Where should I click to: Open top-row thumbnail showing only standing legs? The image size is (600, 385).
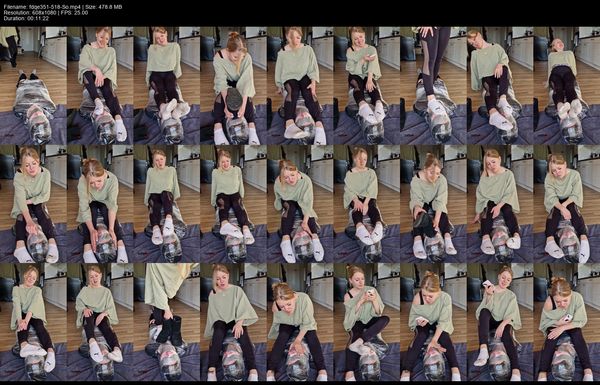(x=433, y=86)
